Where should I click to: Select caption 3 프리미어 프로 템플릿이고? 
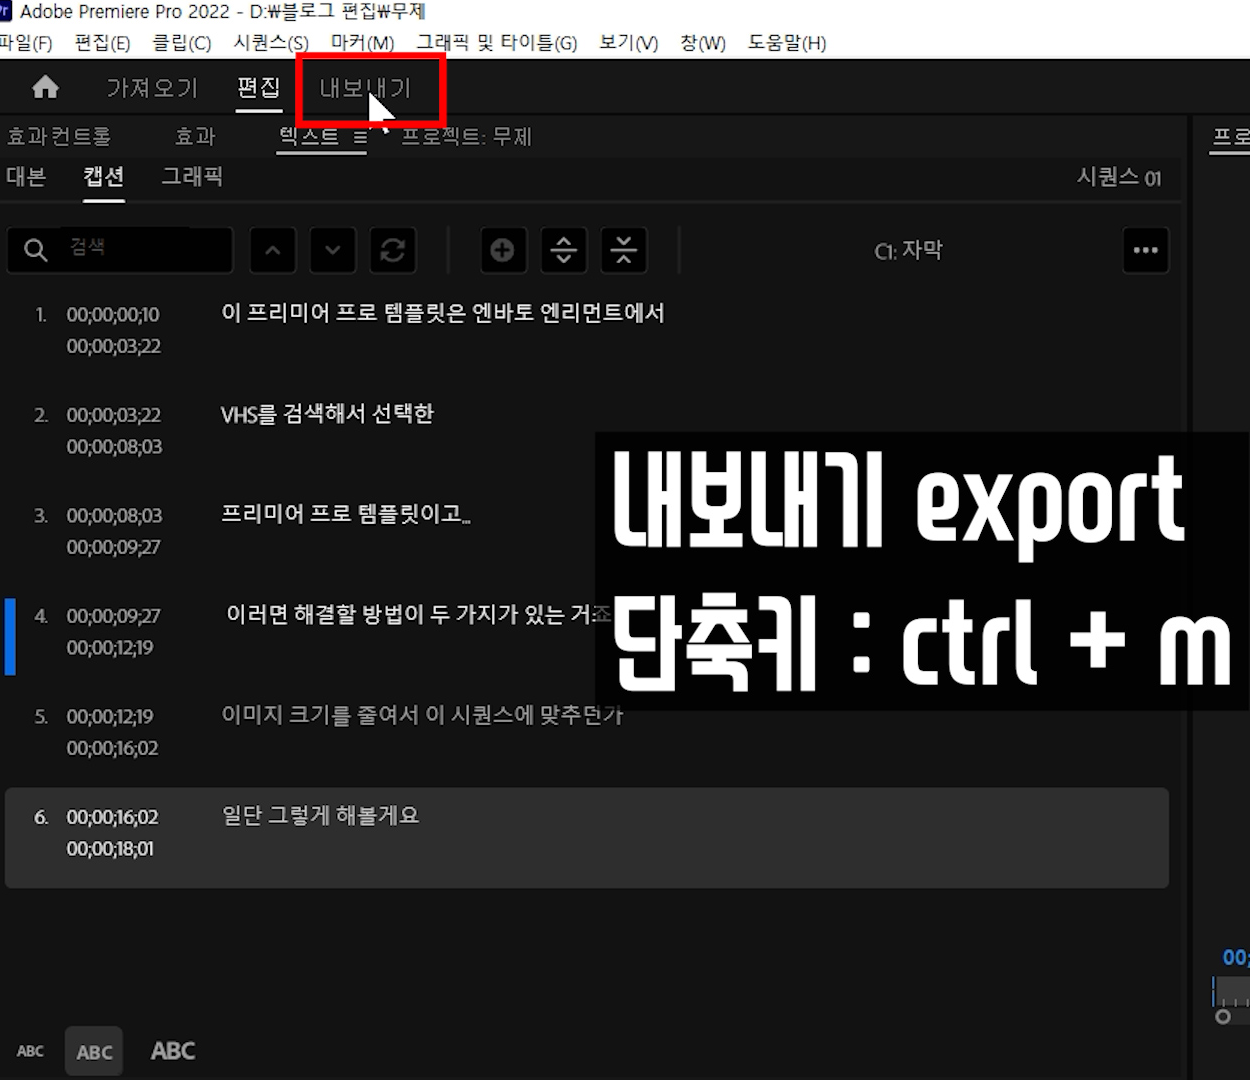coord(345,514)
